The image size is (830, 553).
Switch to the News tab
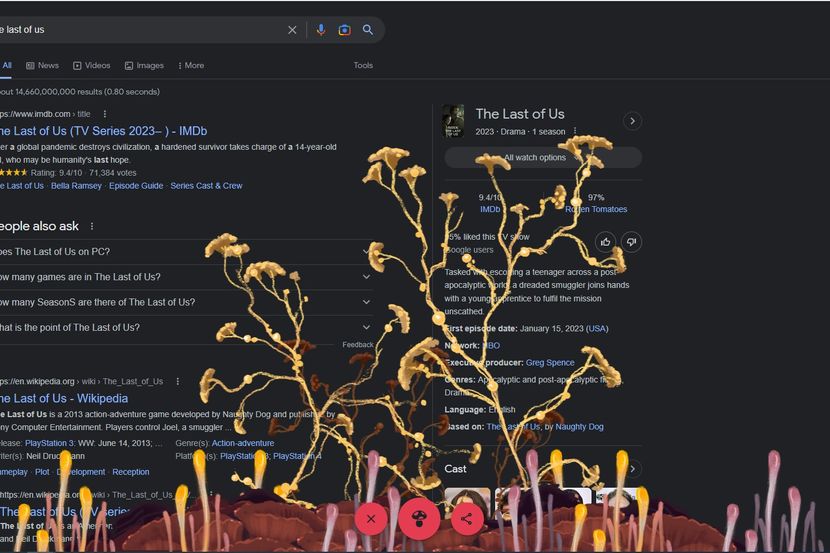coord(42,66)
